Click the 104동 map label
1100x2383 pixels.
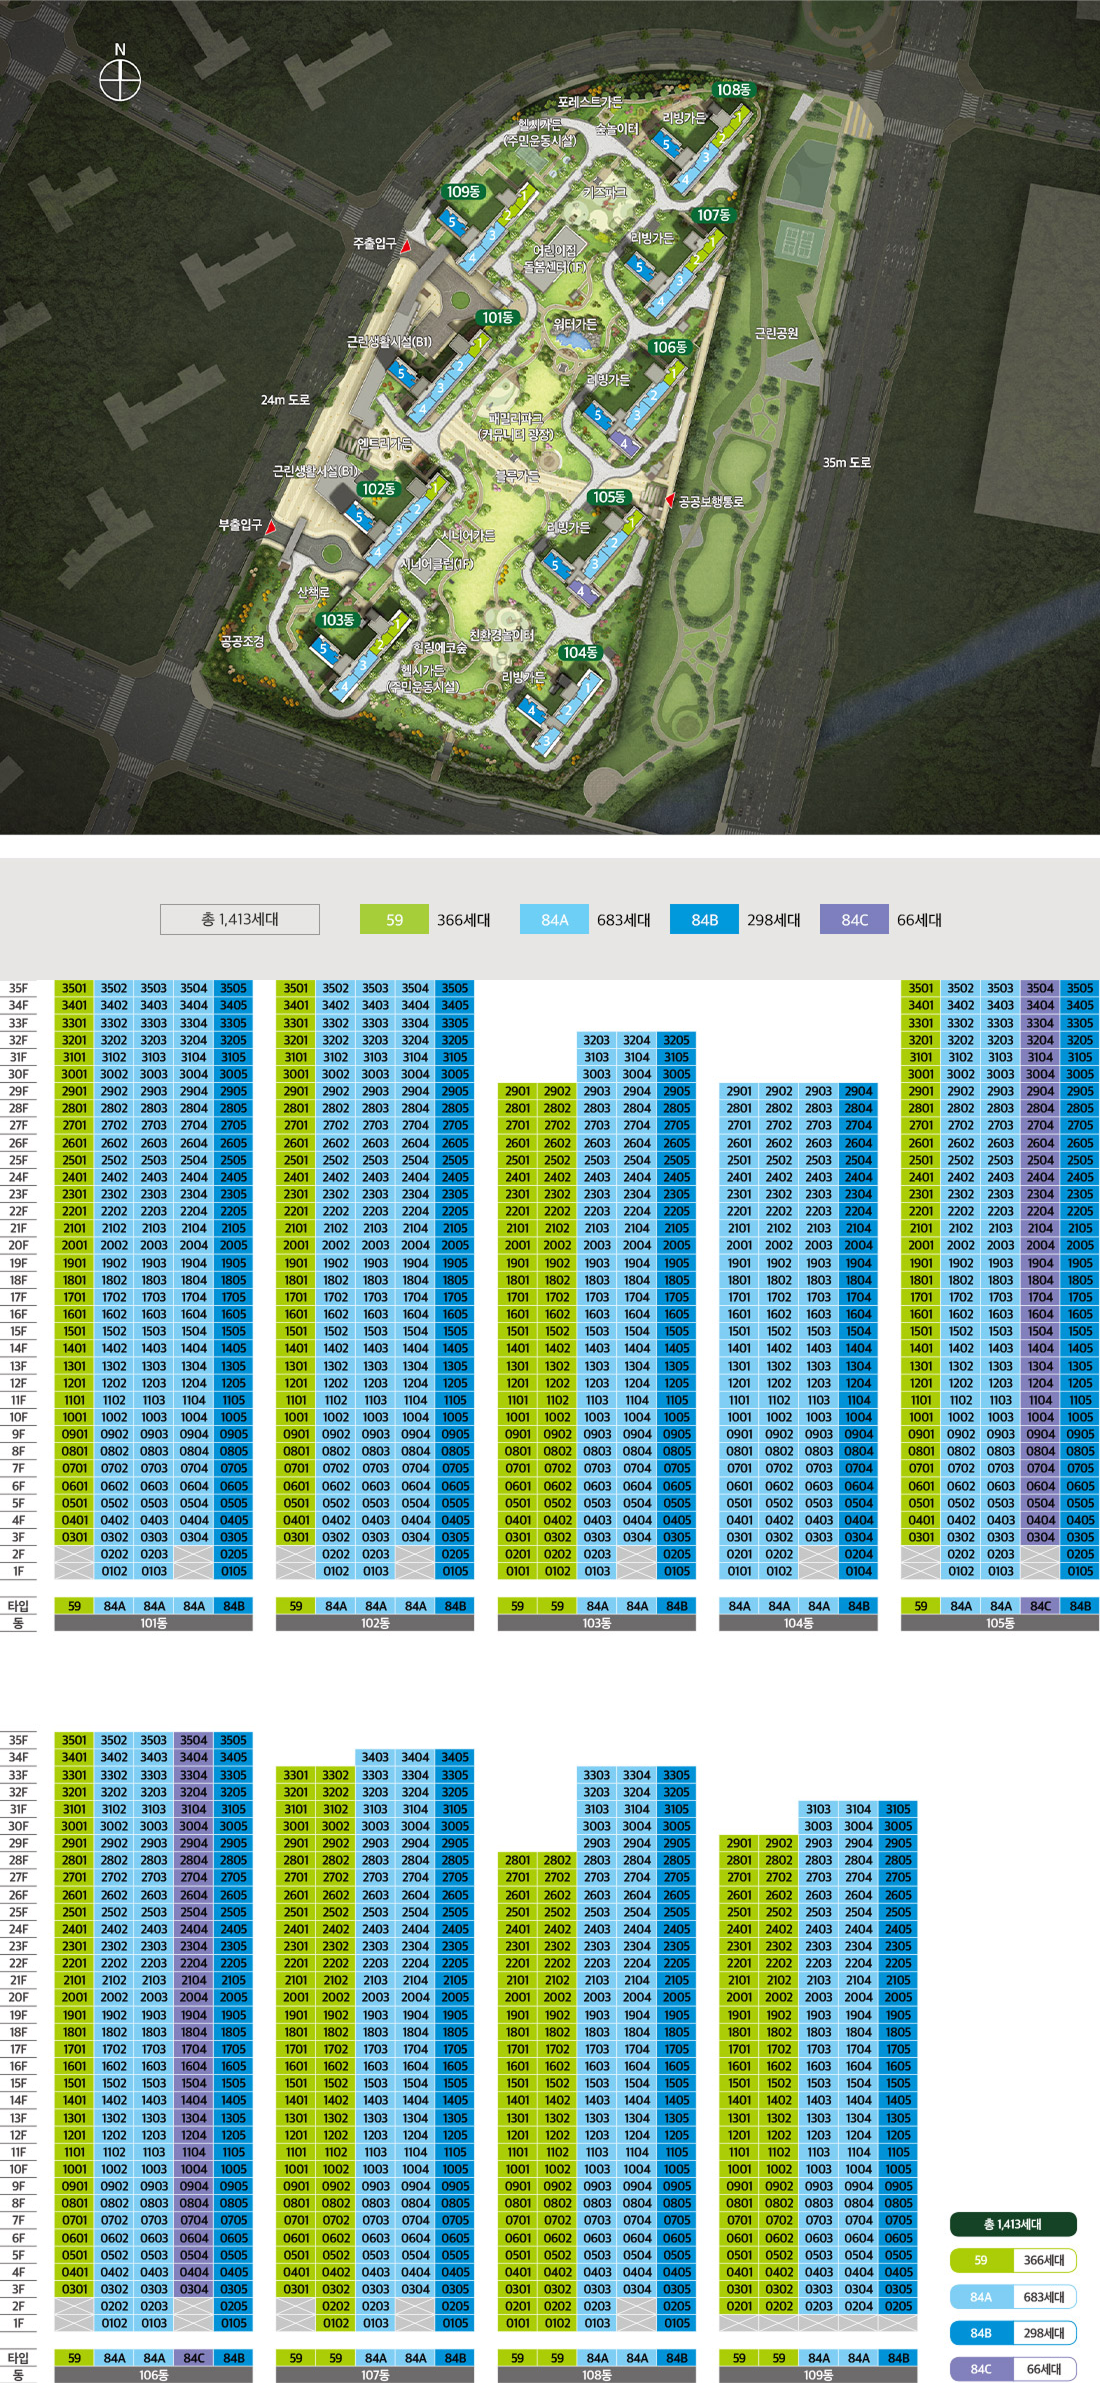pyautogui.click(x=580, y=653)
